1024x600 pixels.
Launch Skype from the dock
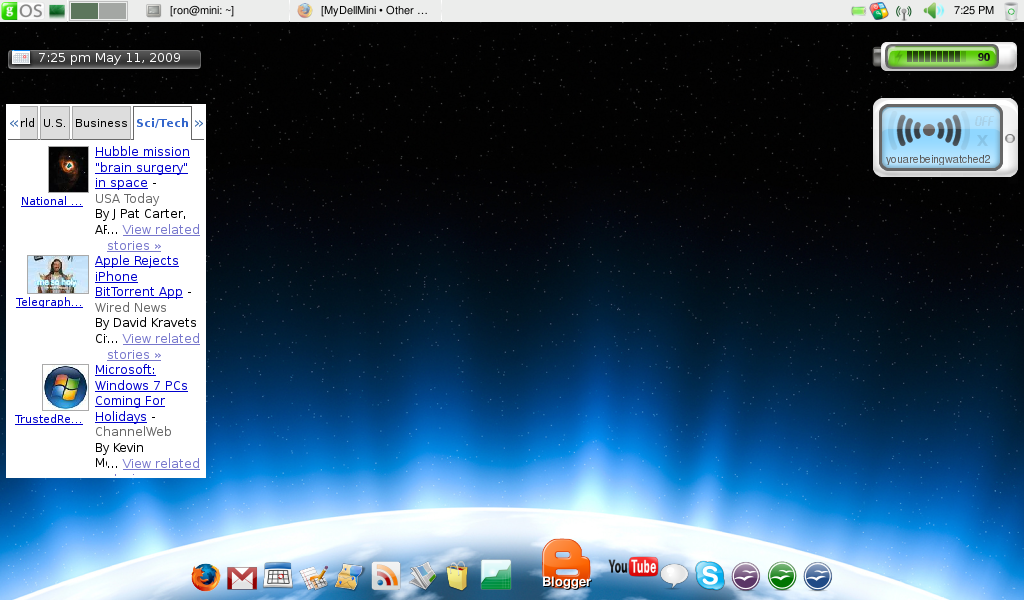710,576
